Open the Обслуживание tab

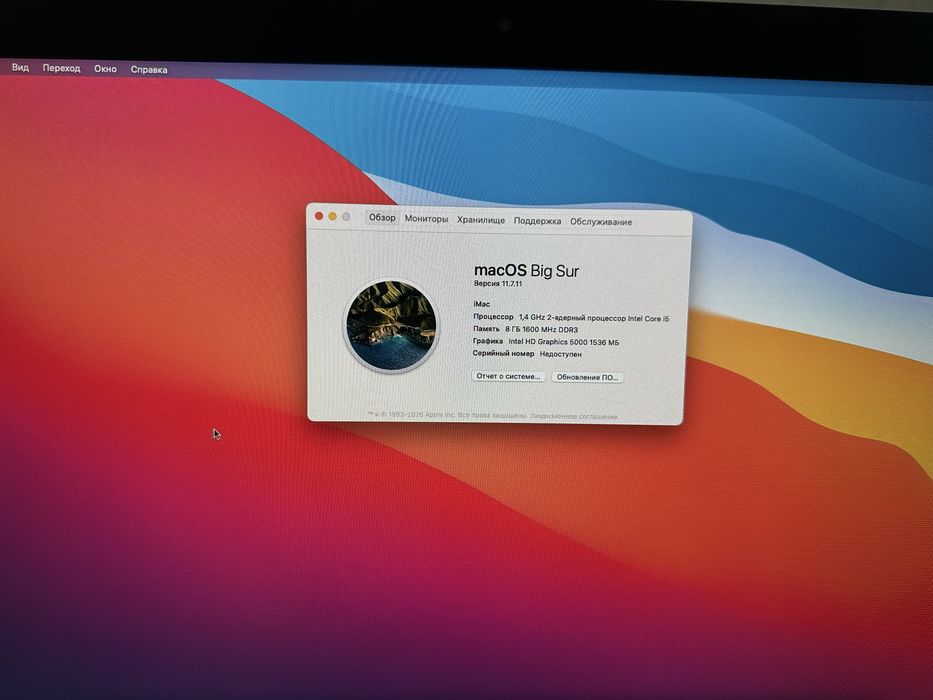pyautogui.click(x=601, y=221)
